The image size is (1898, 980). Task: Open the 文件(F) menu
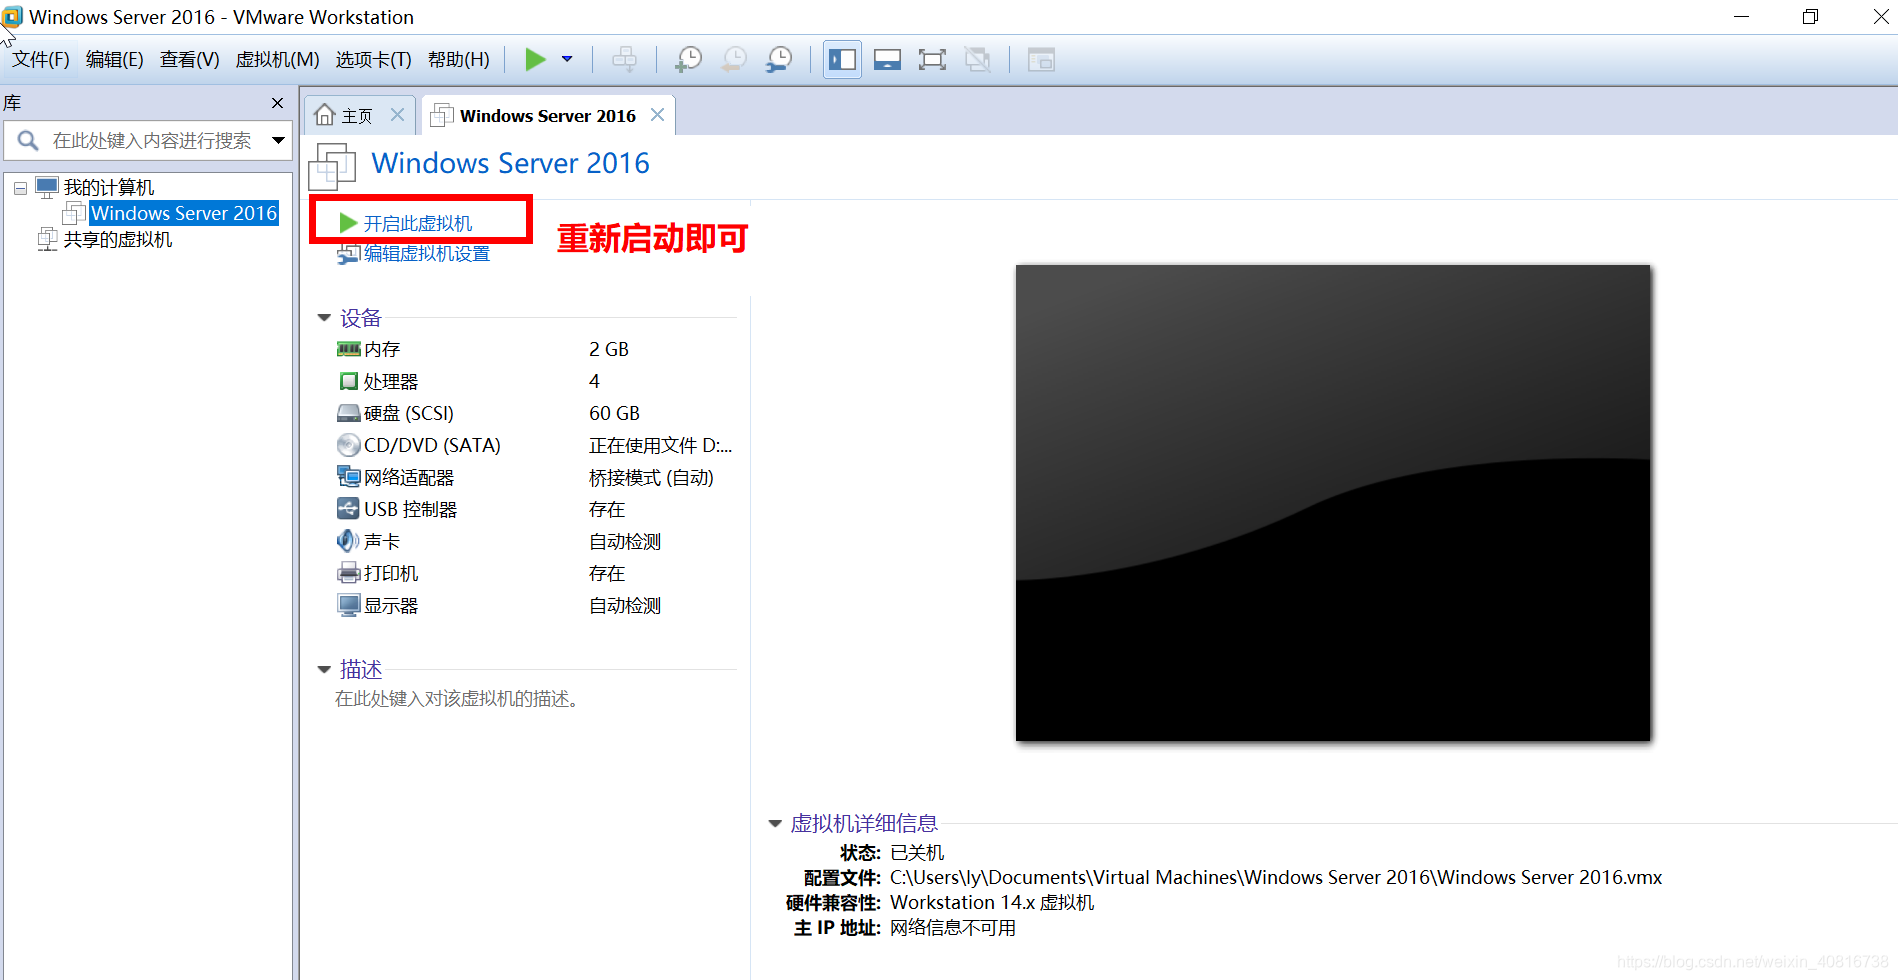tap(41, 60)
